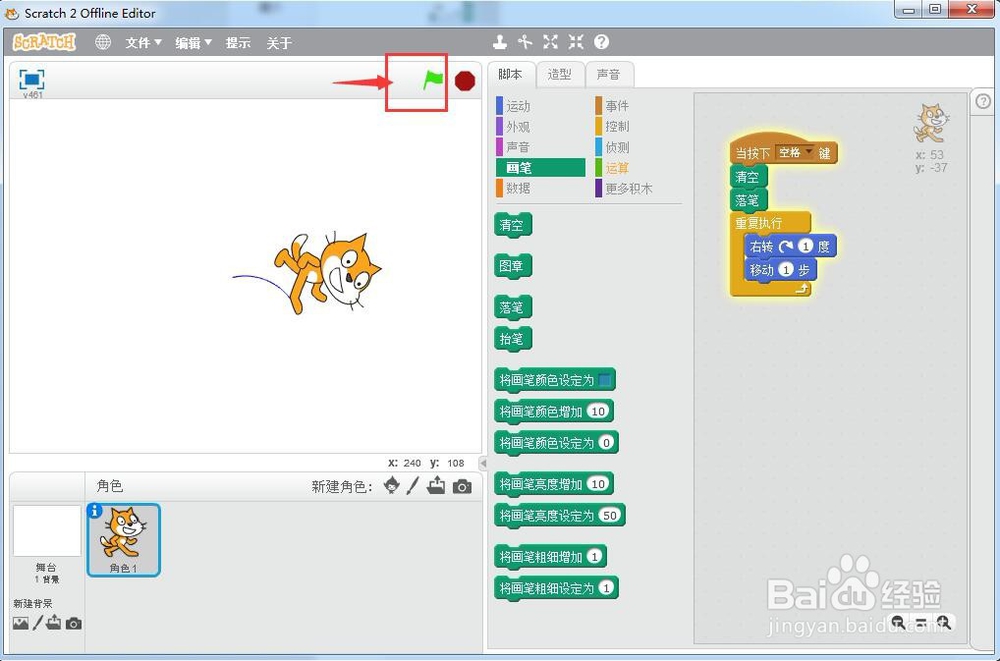Click the 重复执行 forever block in script
Screen dimensions: 1000x661
click(759, 224)
